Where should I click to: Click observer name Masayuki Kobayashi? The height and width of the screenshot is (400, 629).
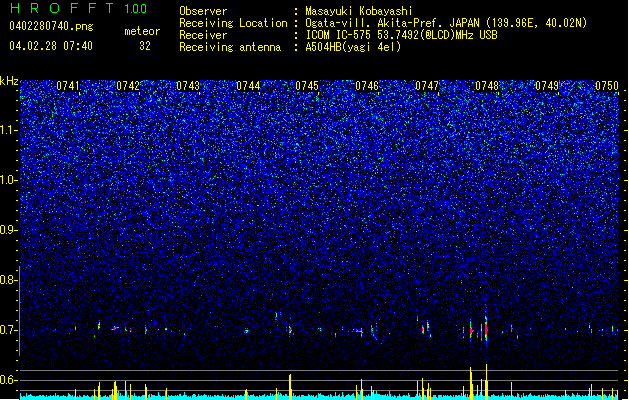(359, 11)
